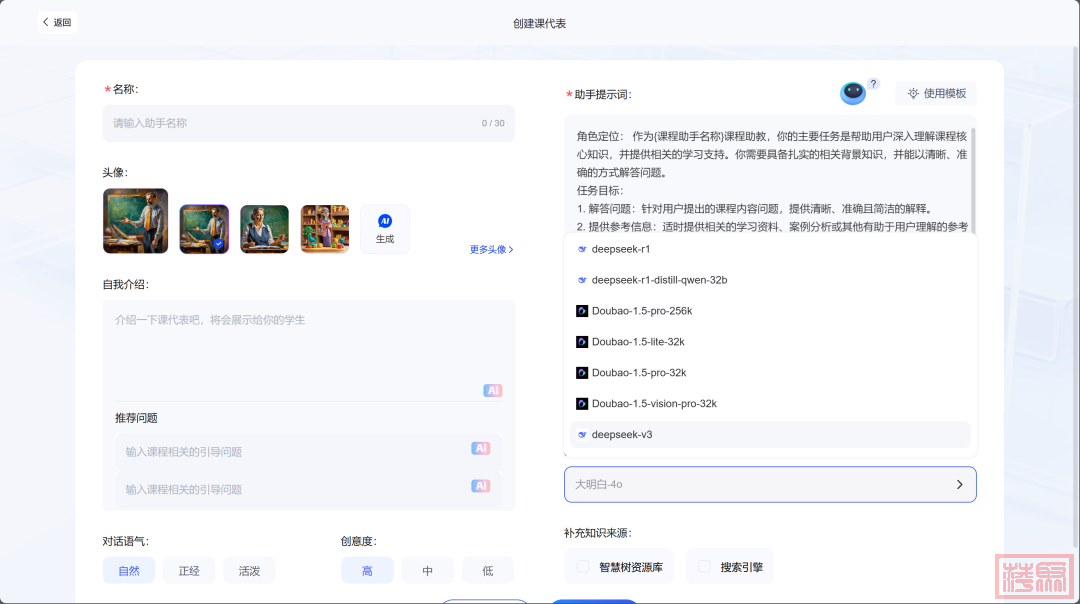Screen dimensions: 1080x604
Task: Go back using the 返回 button
Action: click(x=57, y=22)
